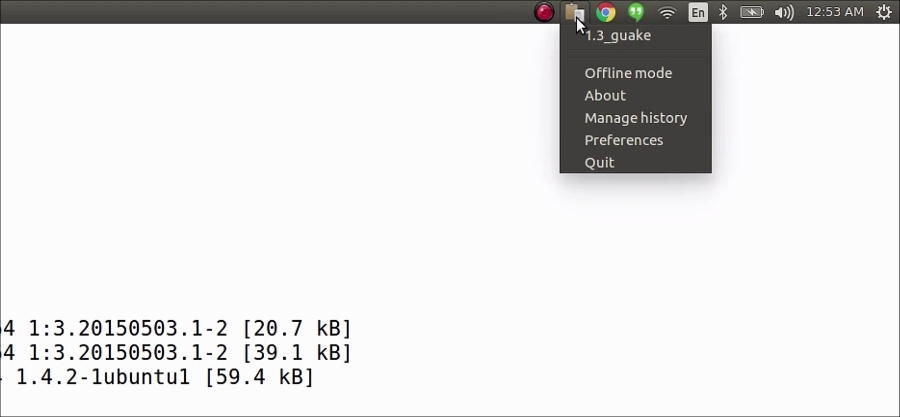Screen dimensions: 900x417
Task: Open Manage history
Action: [x=635, y=118]
